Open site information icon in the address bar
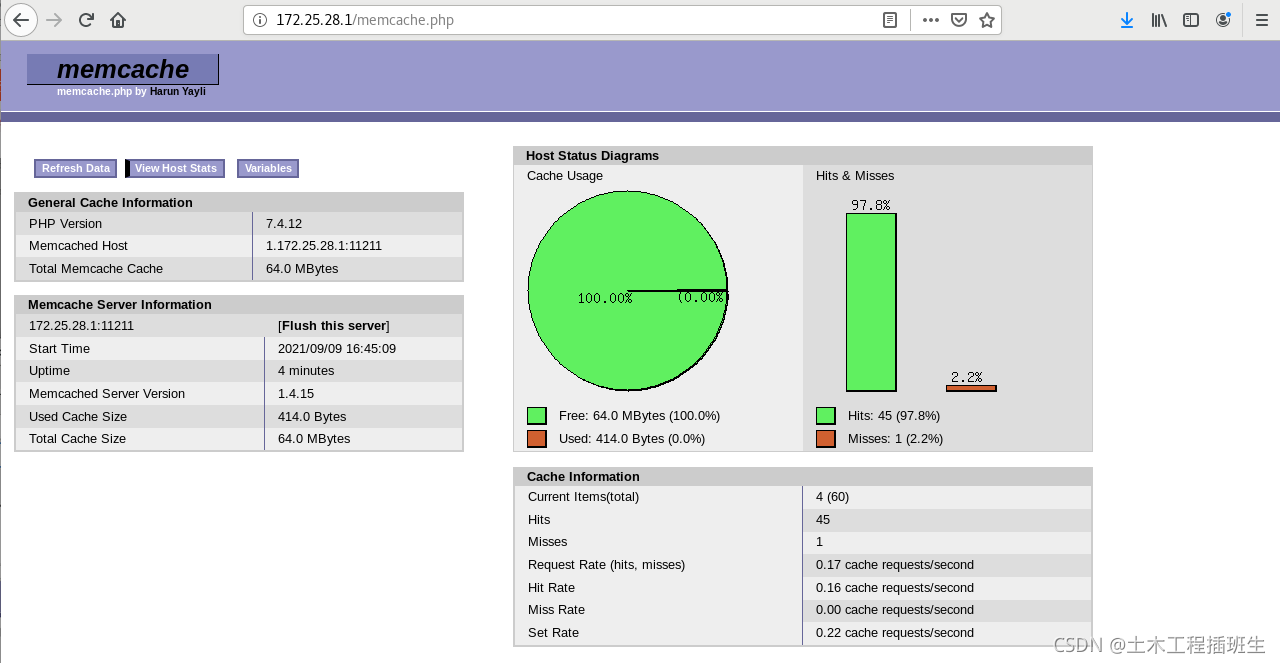 click(x=259, y=20)
